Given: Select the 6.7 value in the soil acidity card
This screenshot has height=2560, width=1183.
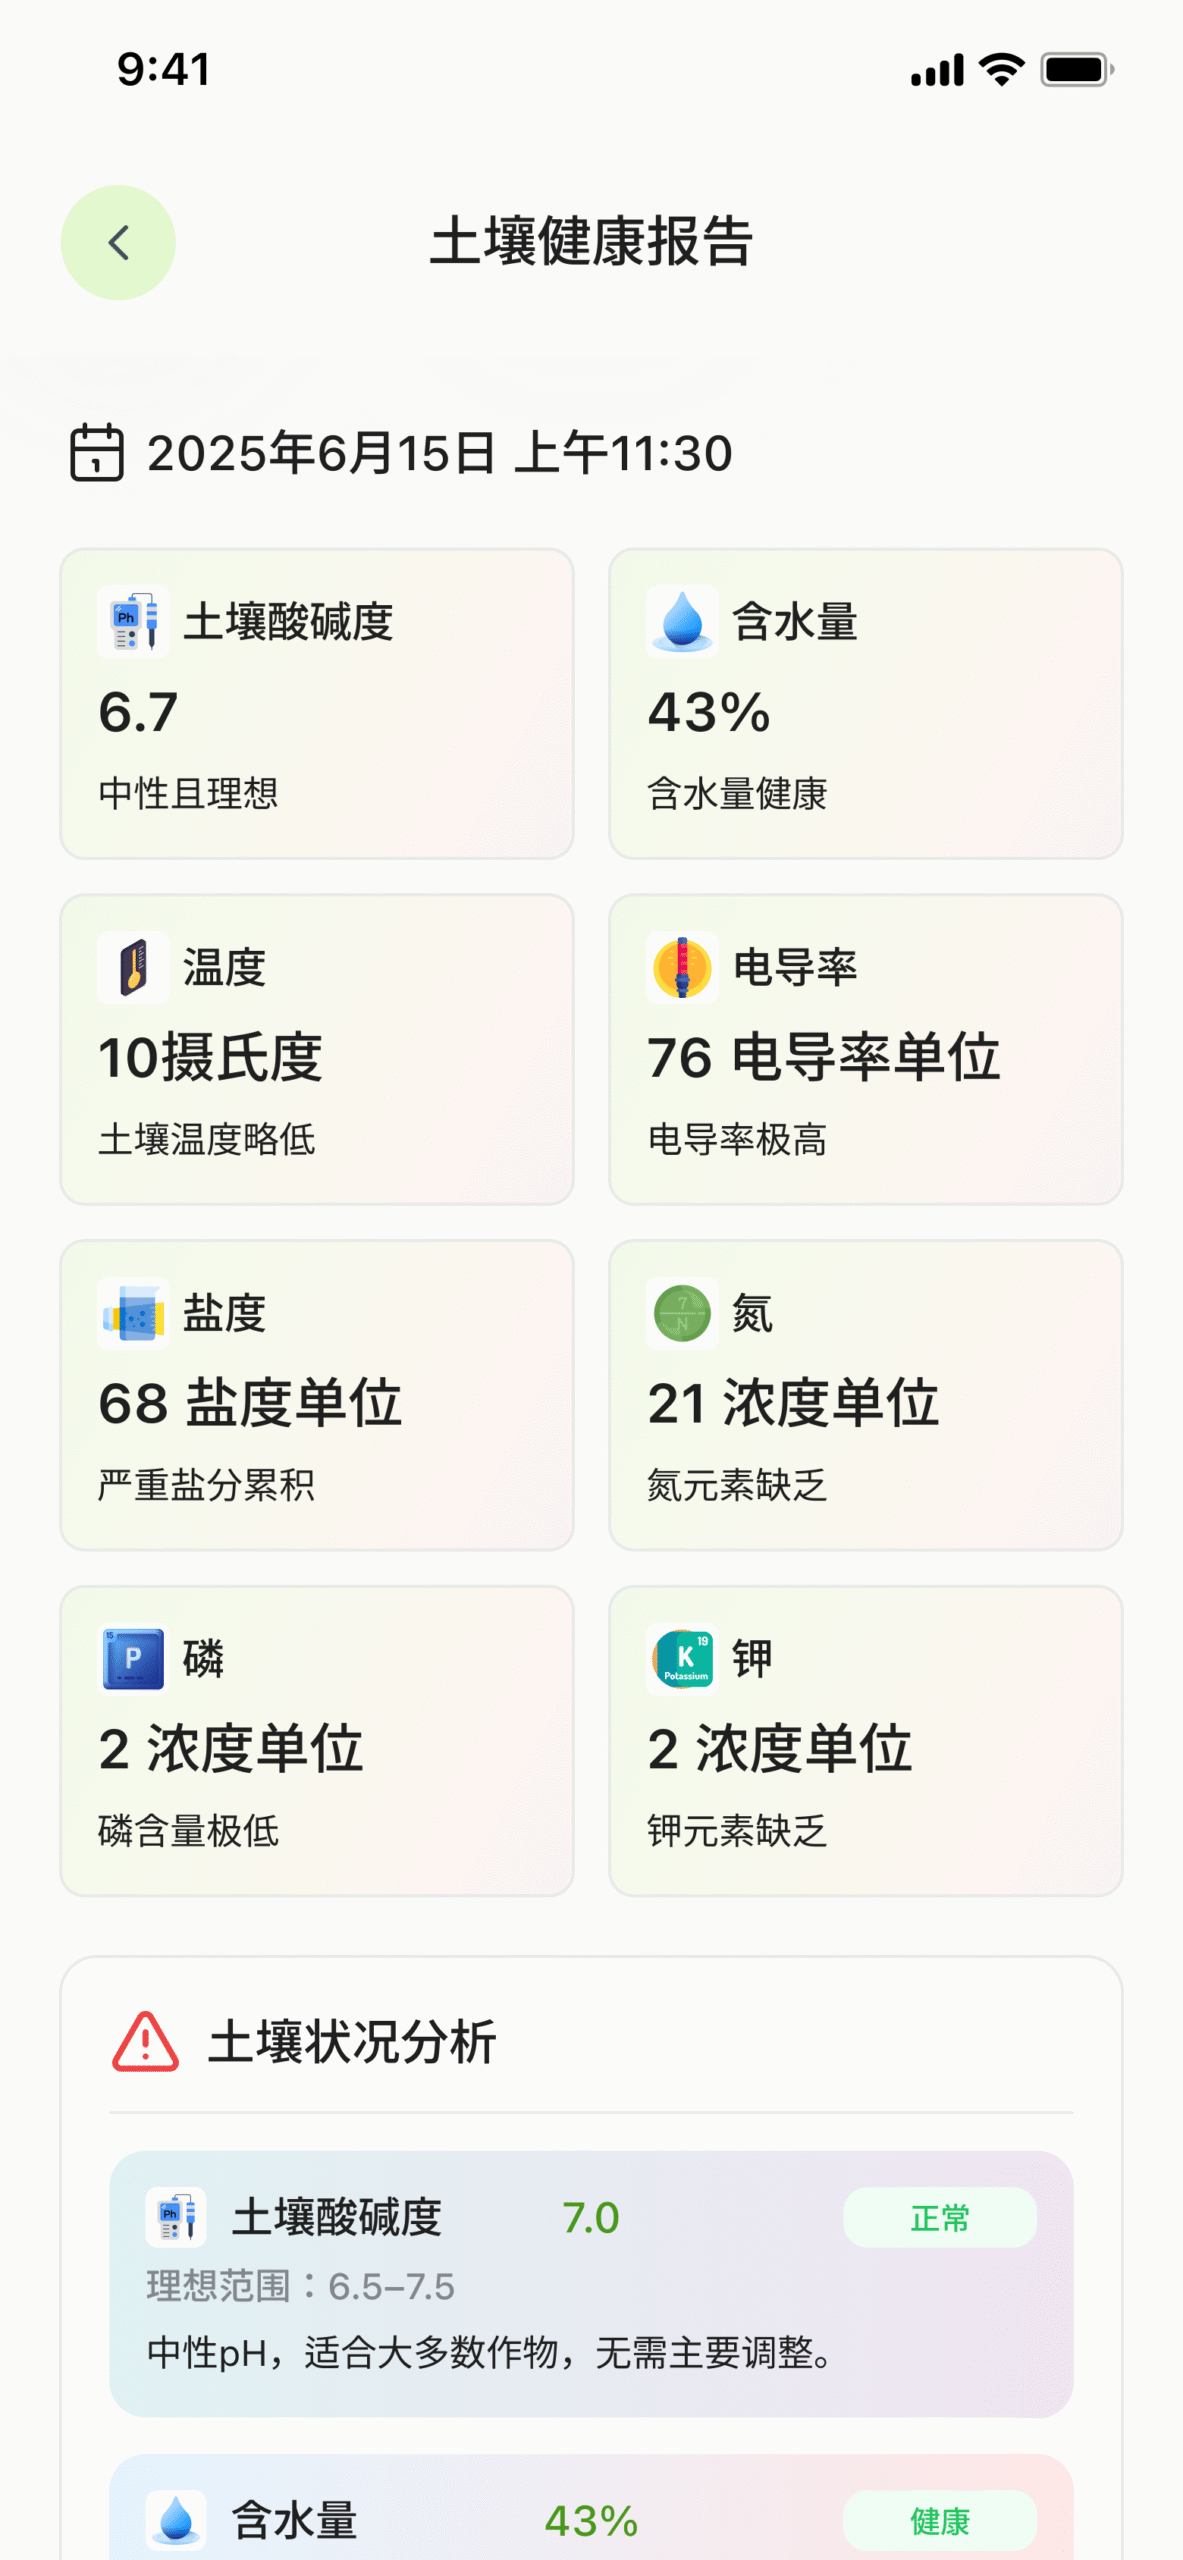Looking at the screenshot, I should coord(138,712).
